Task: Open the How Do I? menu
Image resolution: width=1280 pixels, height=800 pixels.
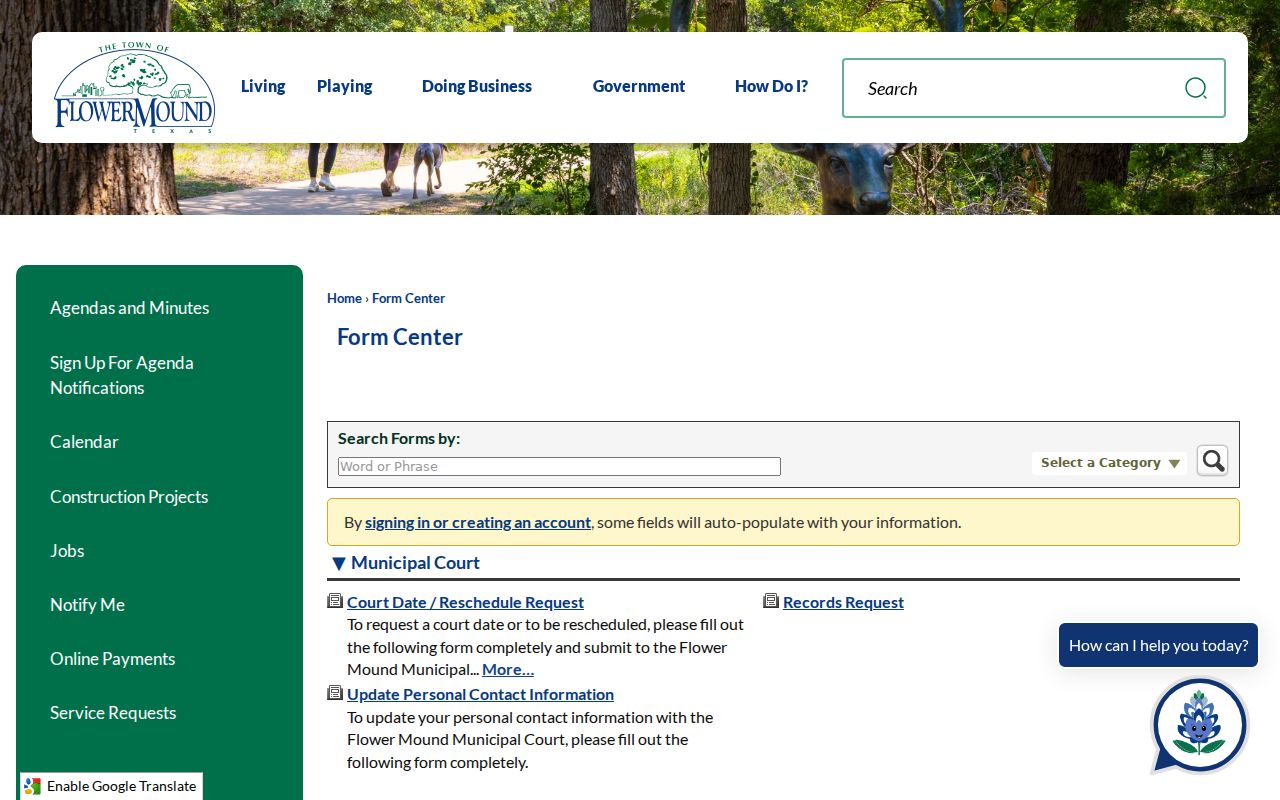Action: 771,86
